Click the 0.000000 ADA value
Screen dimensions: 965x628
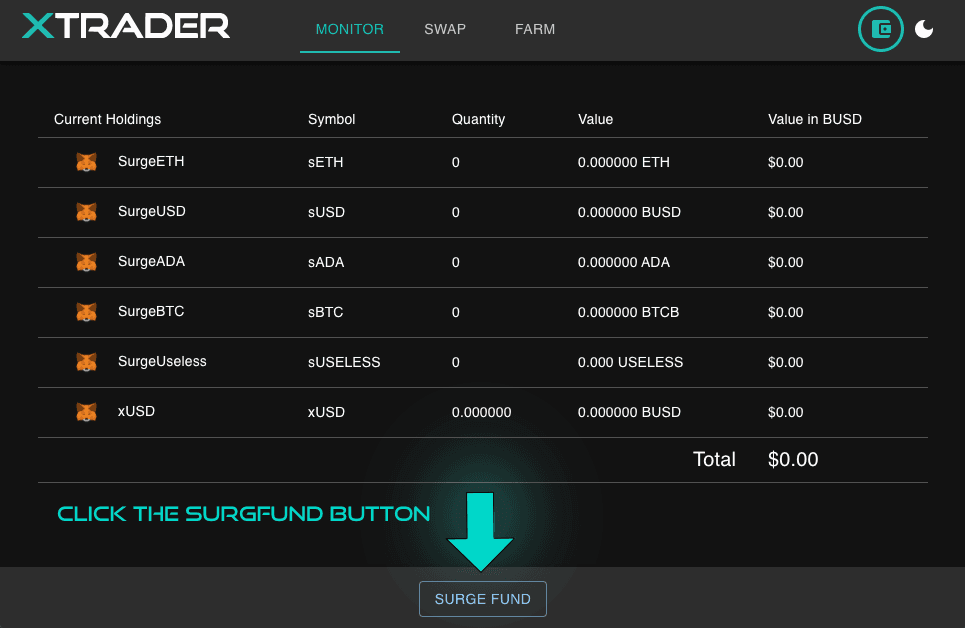(623, 262)
